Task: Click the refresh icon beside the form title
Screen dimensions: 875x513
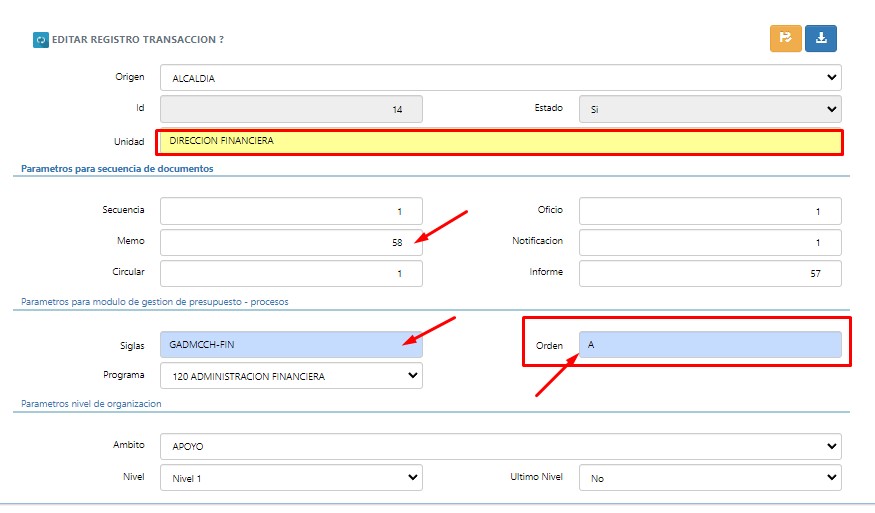Action: (x=41, y=40)
